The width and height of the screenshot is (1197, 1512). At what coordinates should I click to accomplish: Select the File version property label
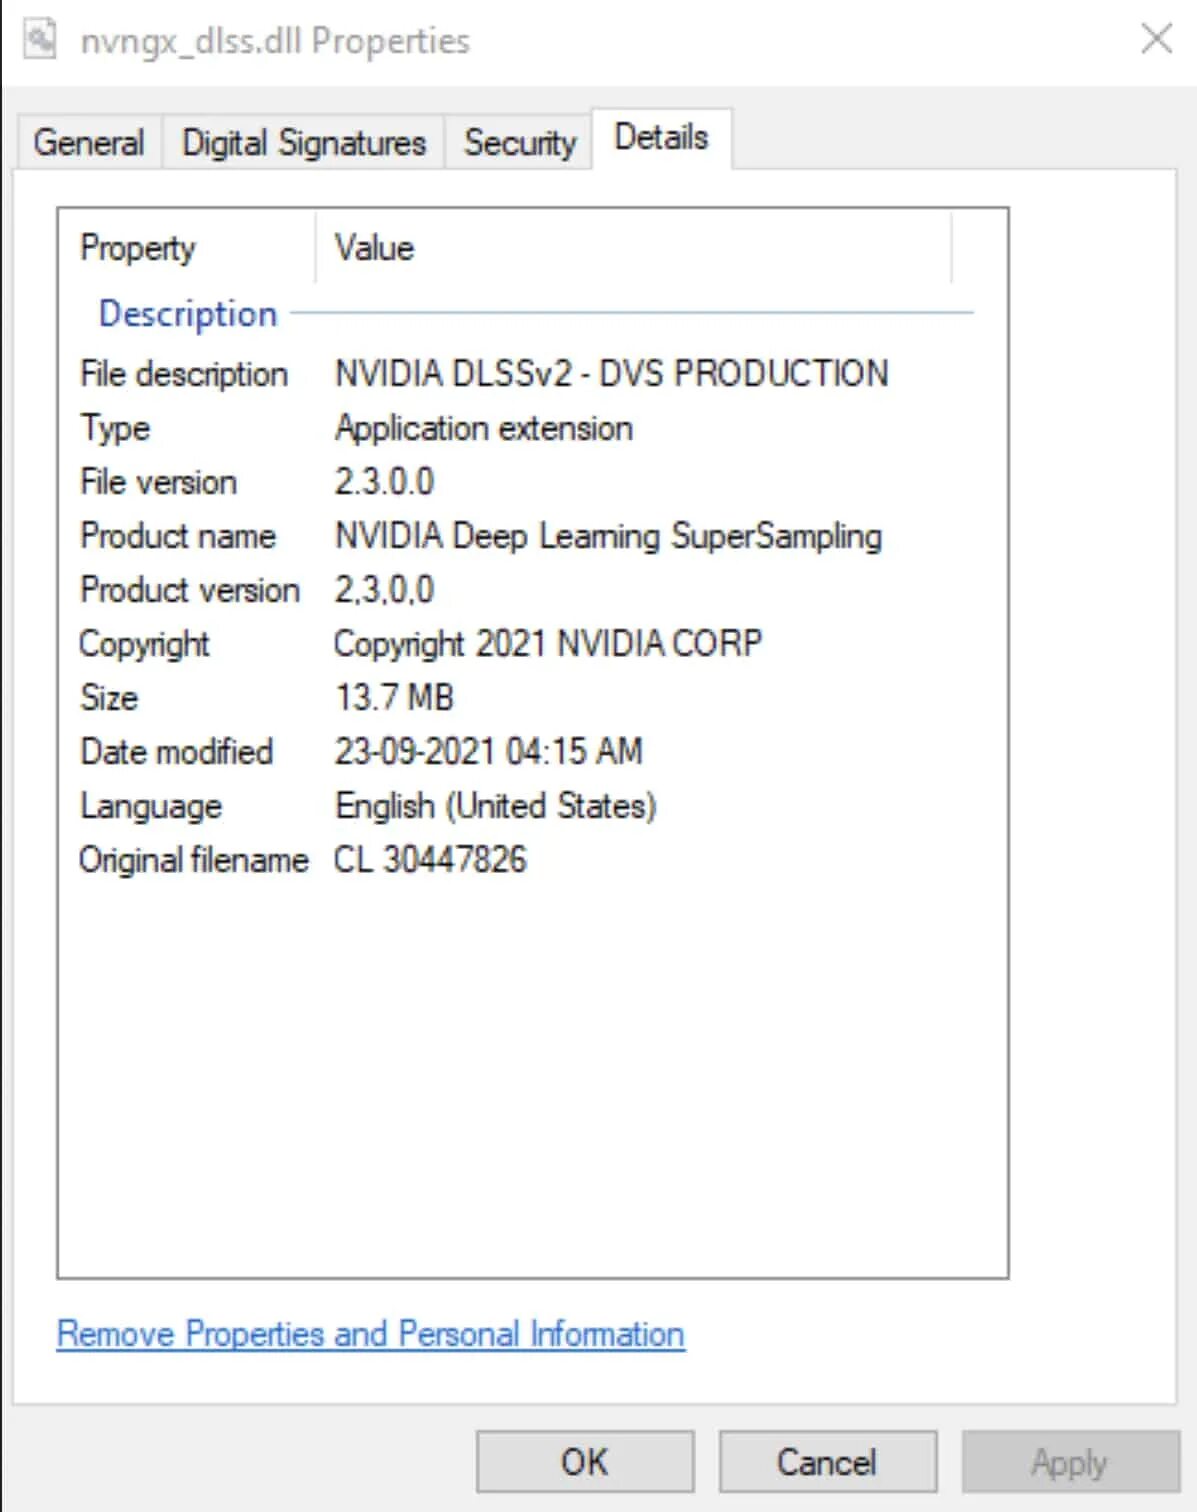(x=158, y=482)
